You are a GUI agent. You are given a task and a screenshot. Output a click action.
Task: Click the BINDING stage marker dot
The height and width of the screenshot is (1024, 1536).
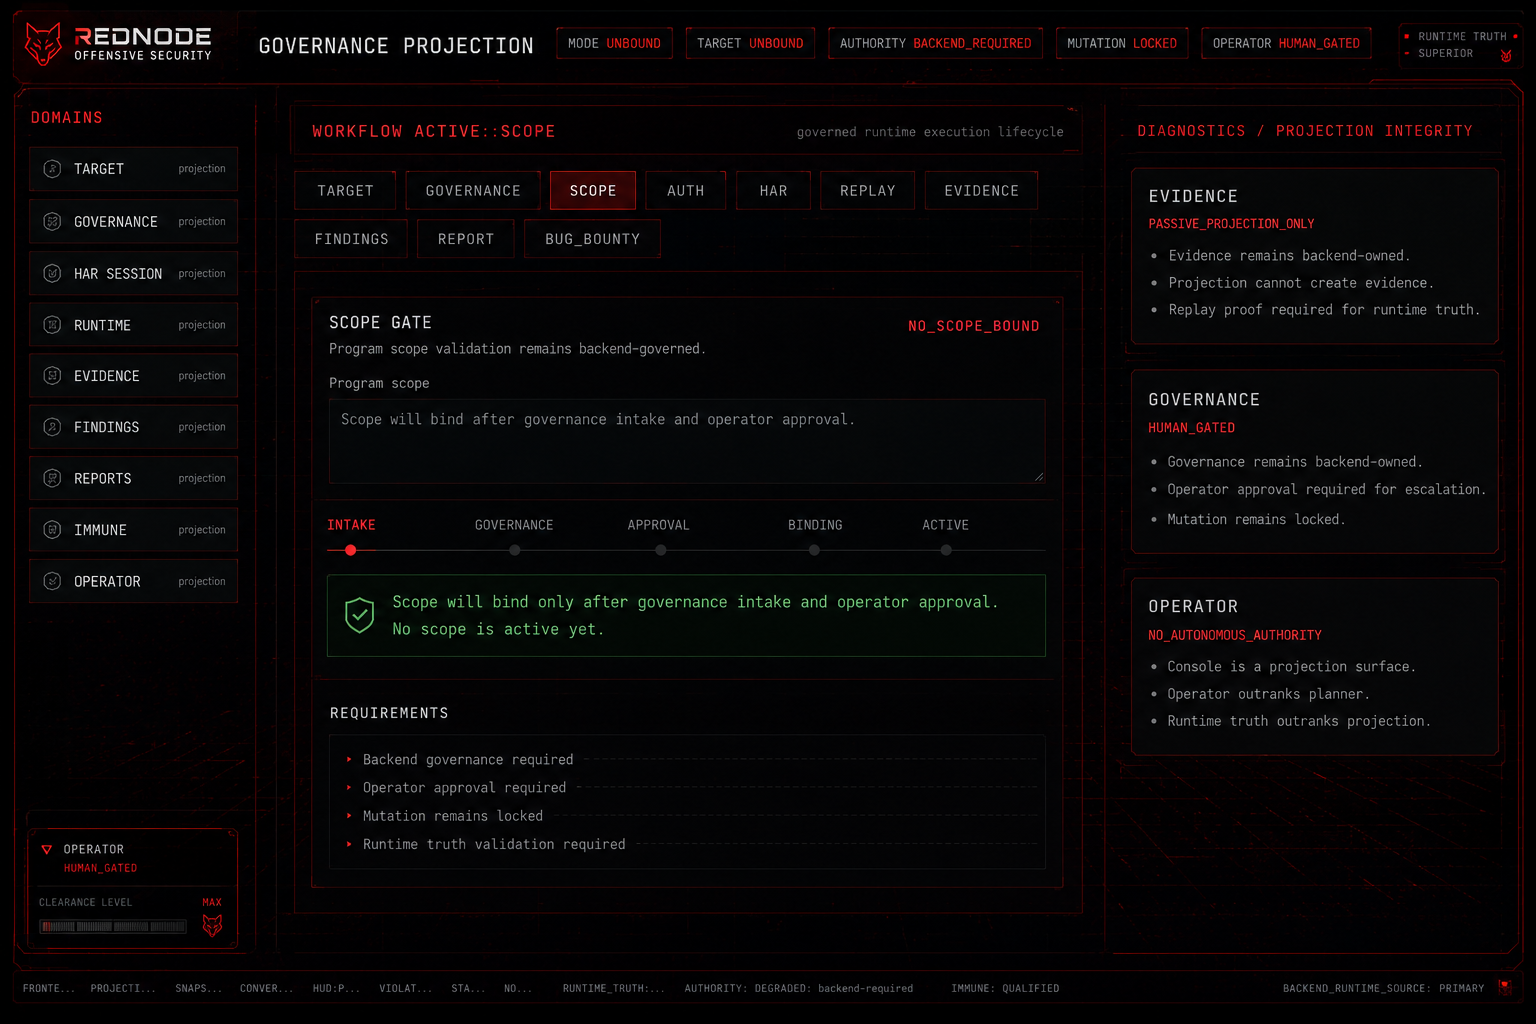(814, 550)
